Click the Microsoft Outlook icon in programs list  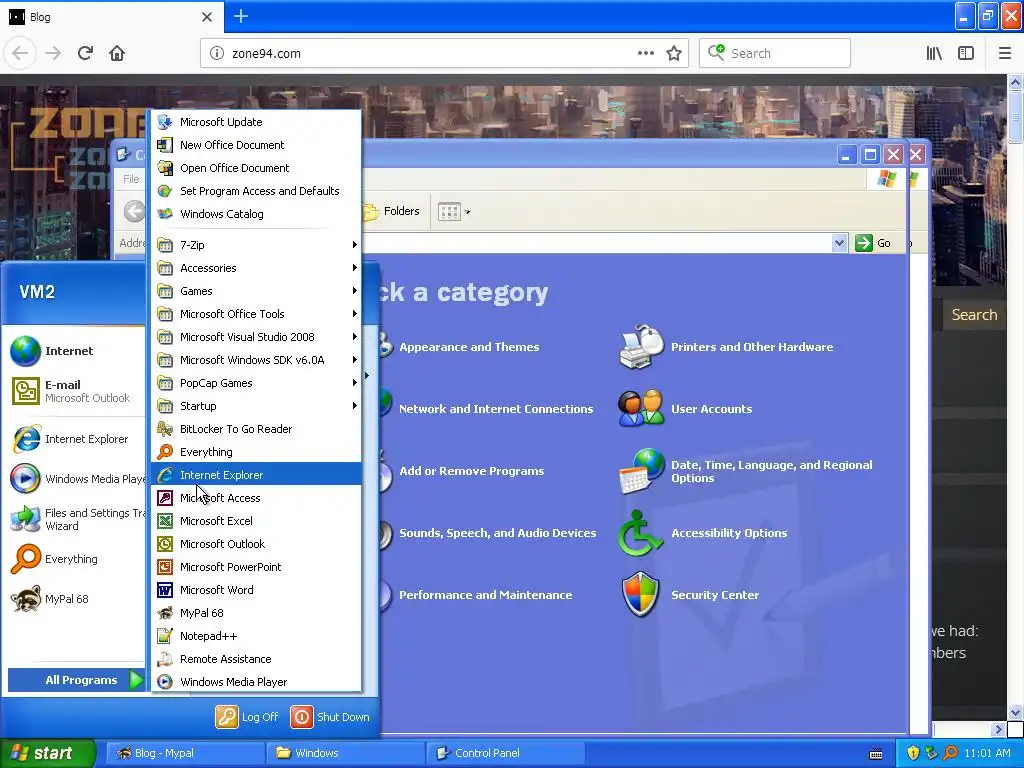pos(165,543)
